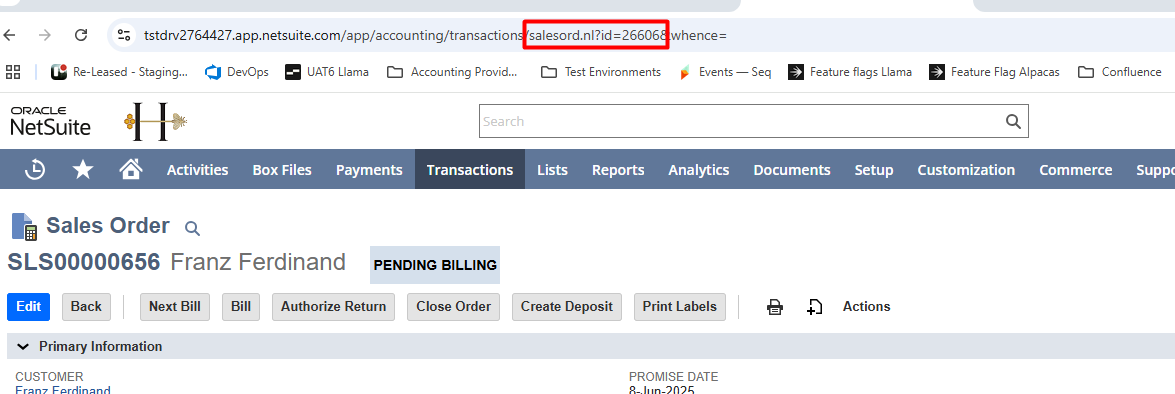Open the apps grid in the bookmarks bar
This screenshot has width=1175, height=394.
[13, 72]
